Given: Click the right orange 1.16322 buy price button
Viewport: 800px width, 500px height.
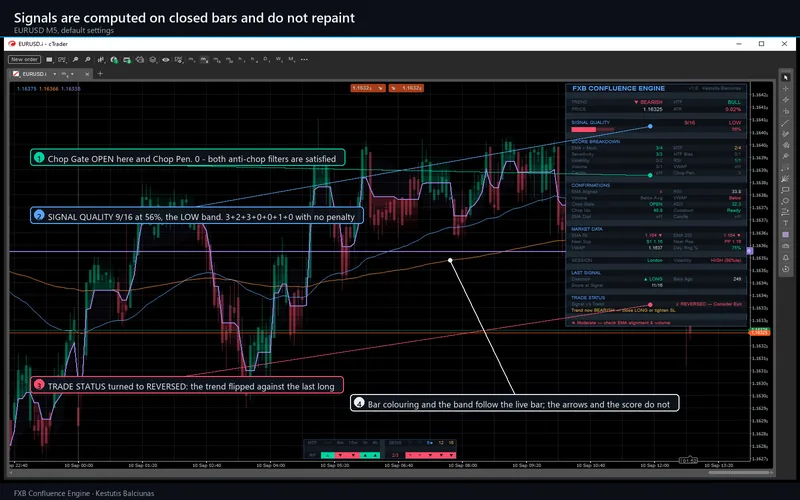Looking at the screenshot, I should 407,88.
